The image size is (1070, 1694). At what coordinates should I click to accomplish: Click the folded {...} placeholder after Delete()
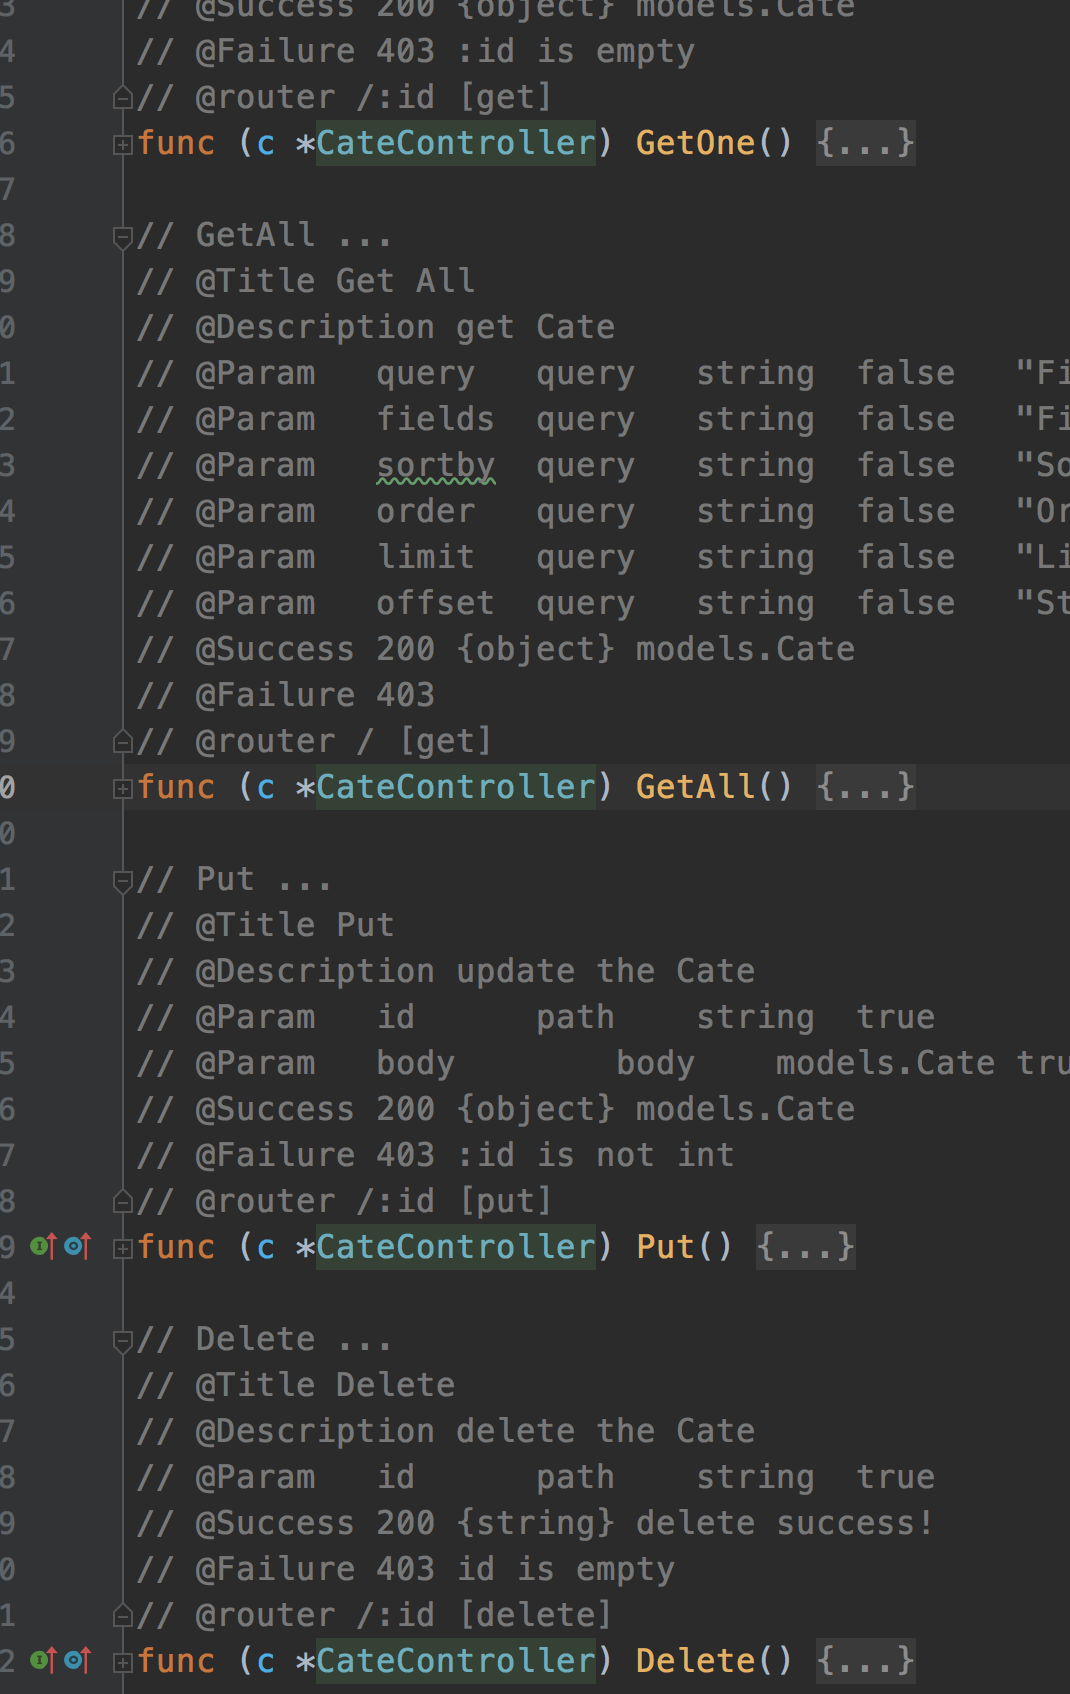[865, 1661]
